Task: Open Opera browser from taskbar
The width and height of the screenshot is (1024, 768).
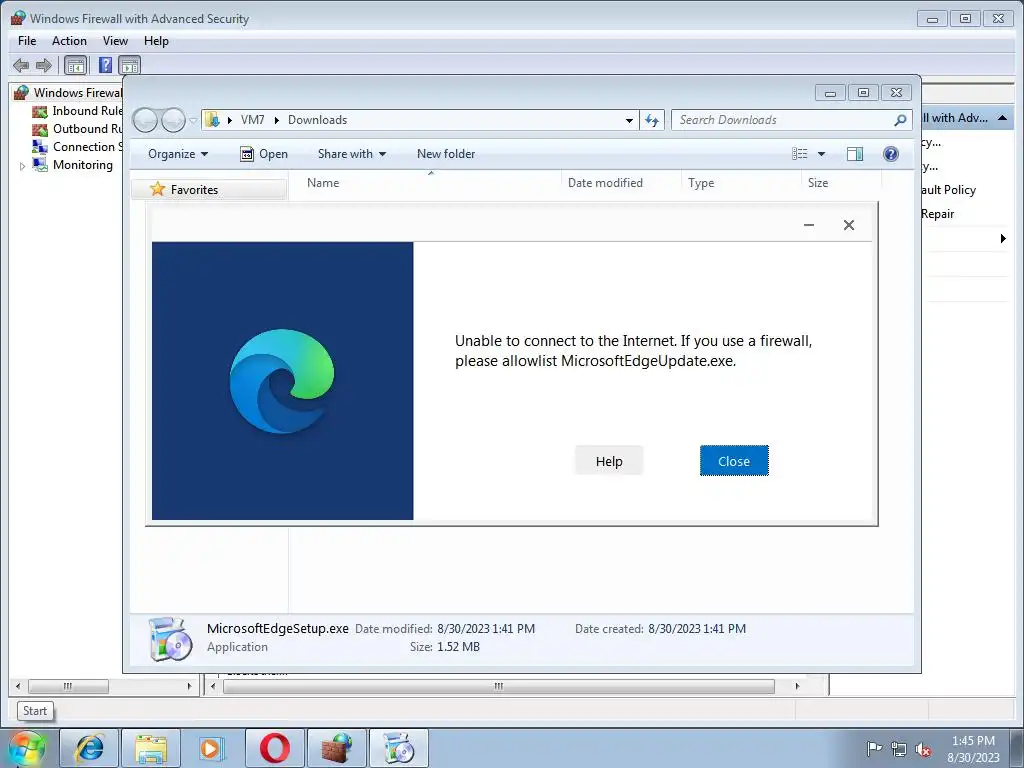Action: (x=275, y=748)
